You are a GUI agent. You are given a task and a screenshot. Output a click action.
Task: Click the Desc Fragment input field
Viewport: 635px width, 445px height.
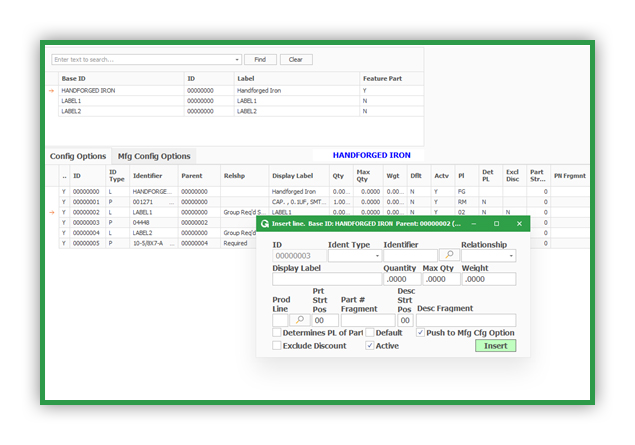466,320
